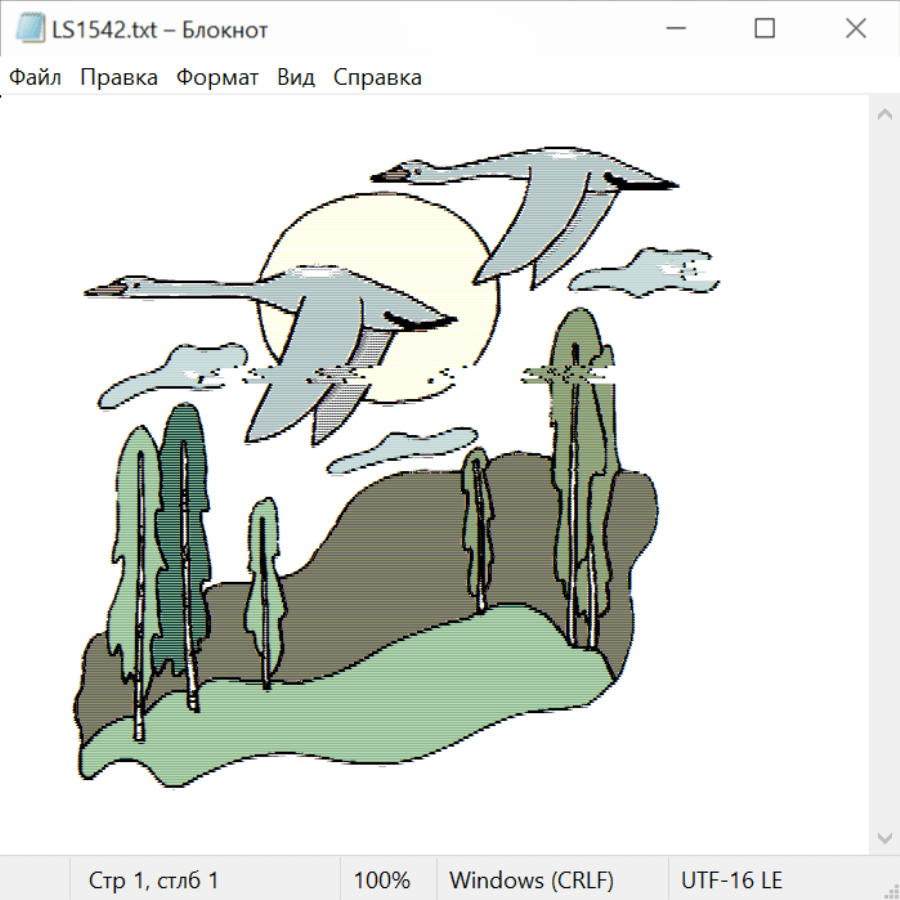Click the Windows (CRLF) status field
Viewport: 900px width, 900px height.
[531, 881]
